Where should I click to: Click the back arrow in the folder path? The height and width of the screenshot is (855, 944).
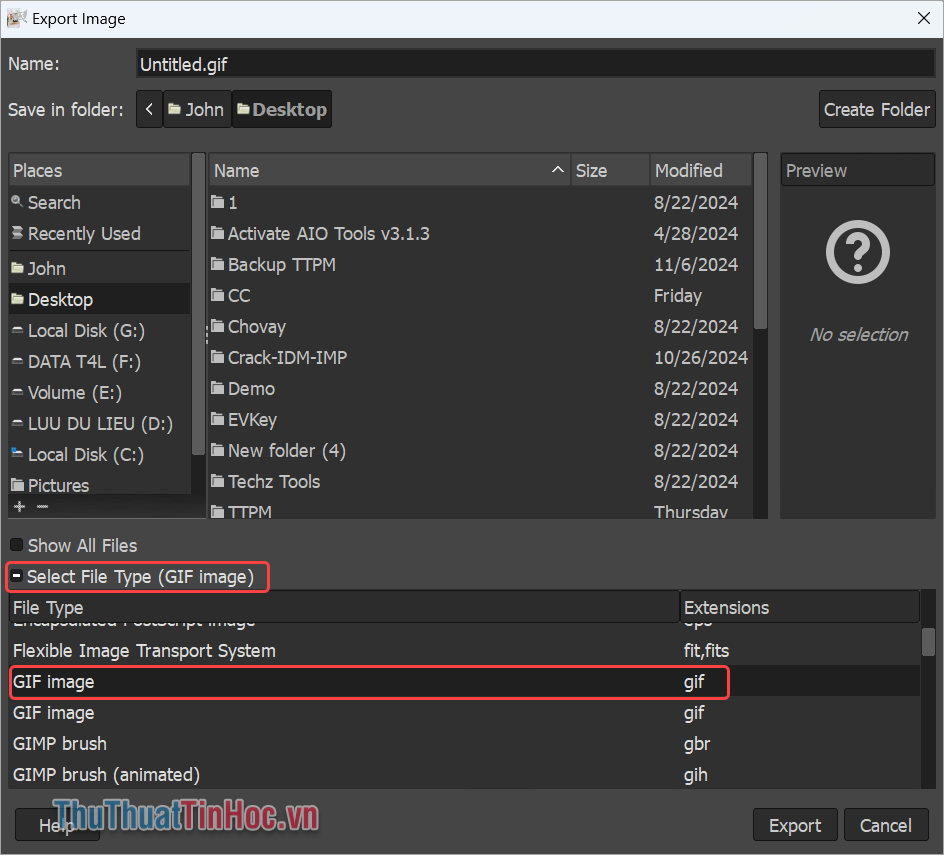tap(149, 109)
